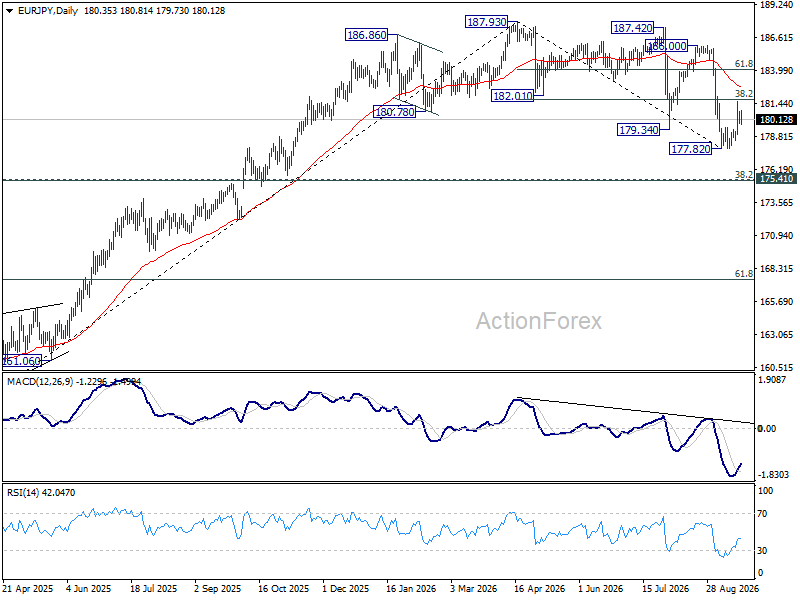800x600 pixels.
Task: Select the MACD(12,26,9) indicator label
Action: tap(40, 382)
